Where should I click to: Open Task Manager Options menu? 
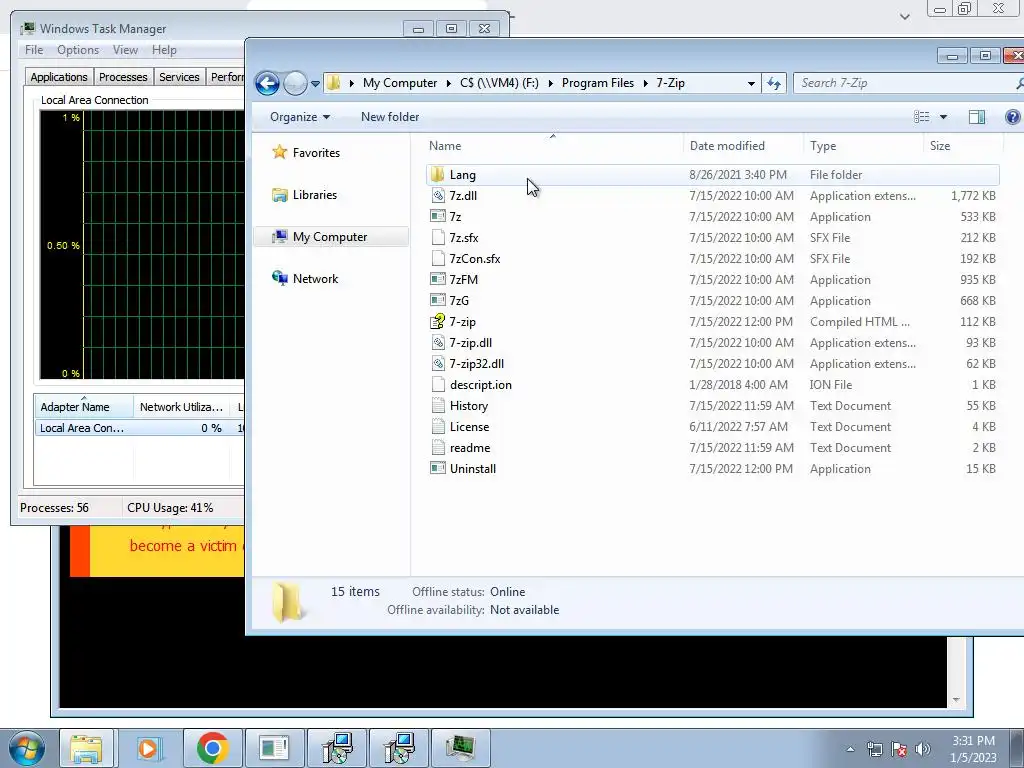(x=78, y=50)
